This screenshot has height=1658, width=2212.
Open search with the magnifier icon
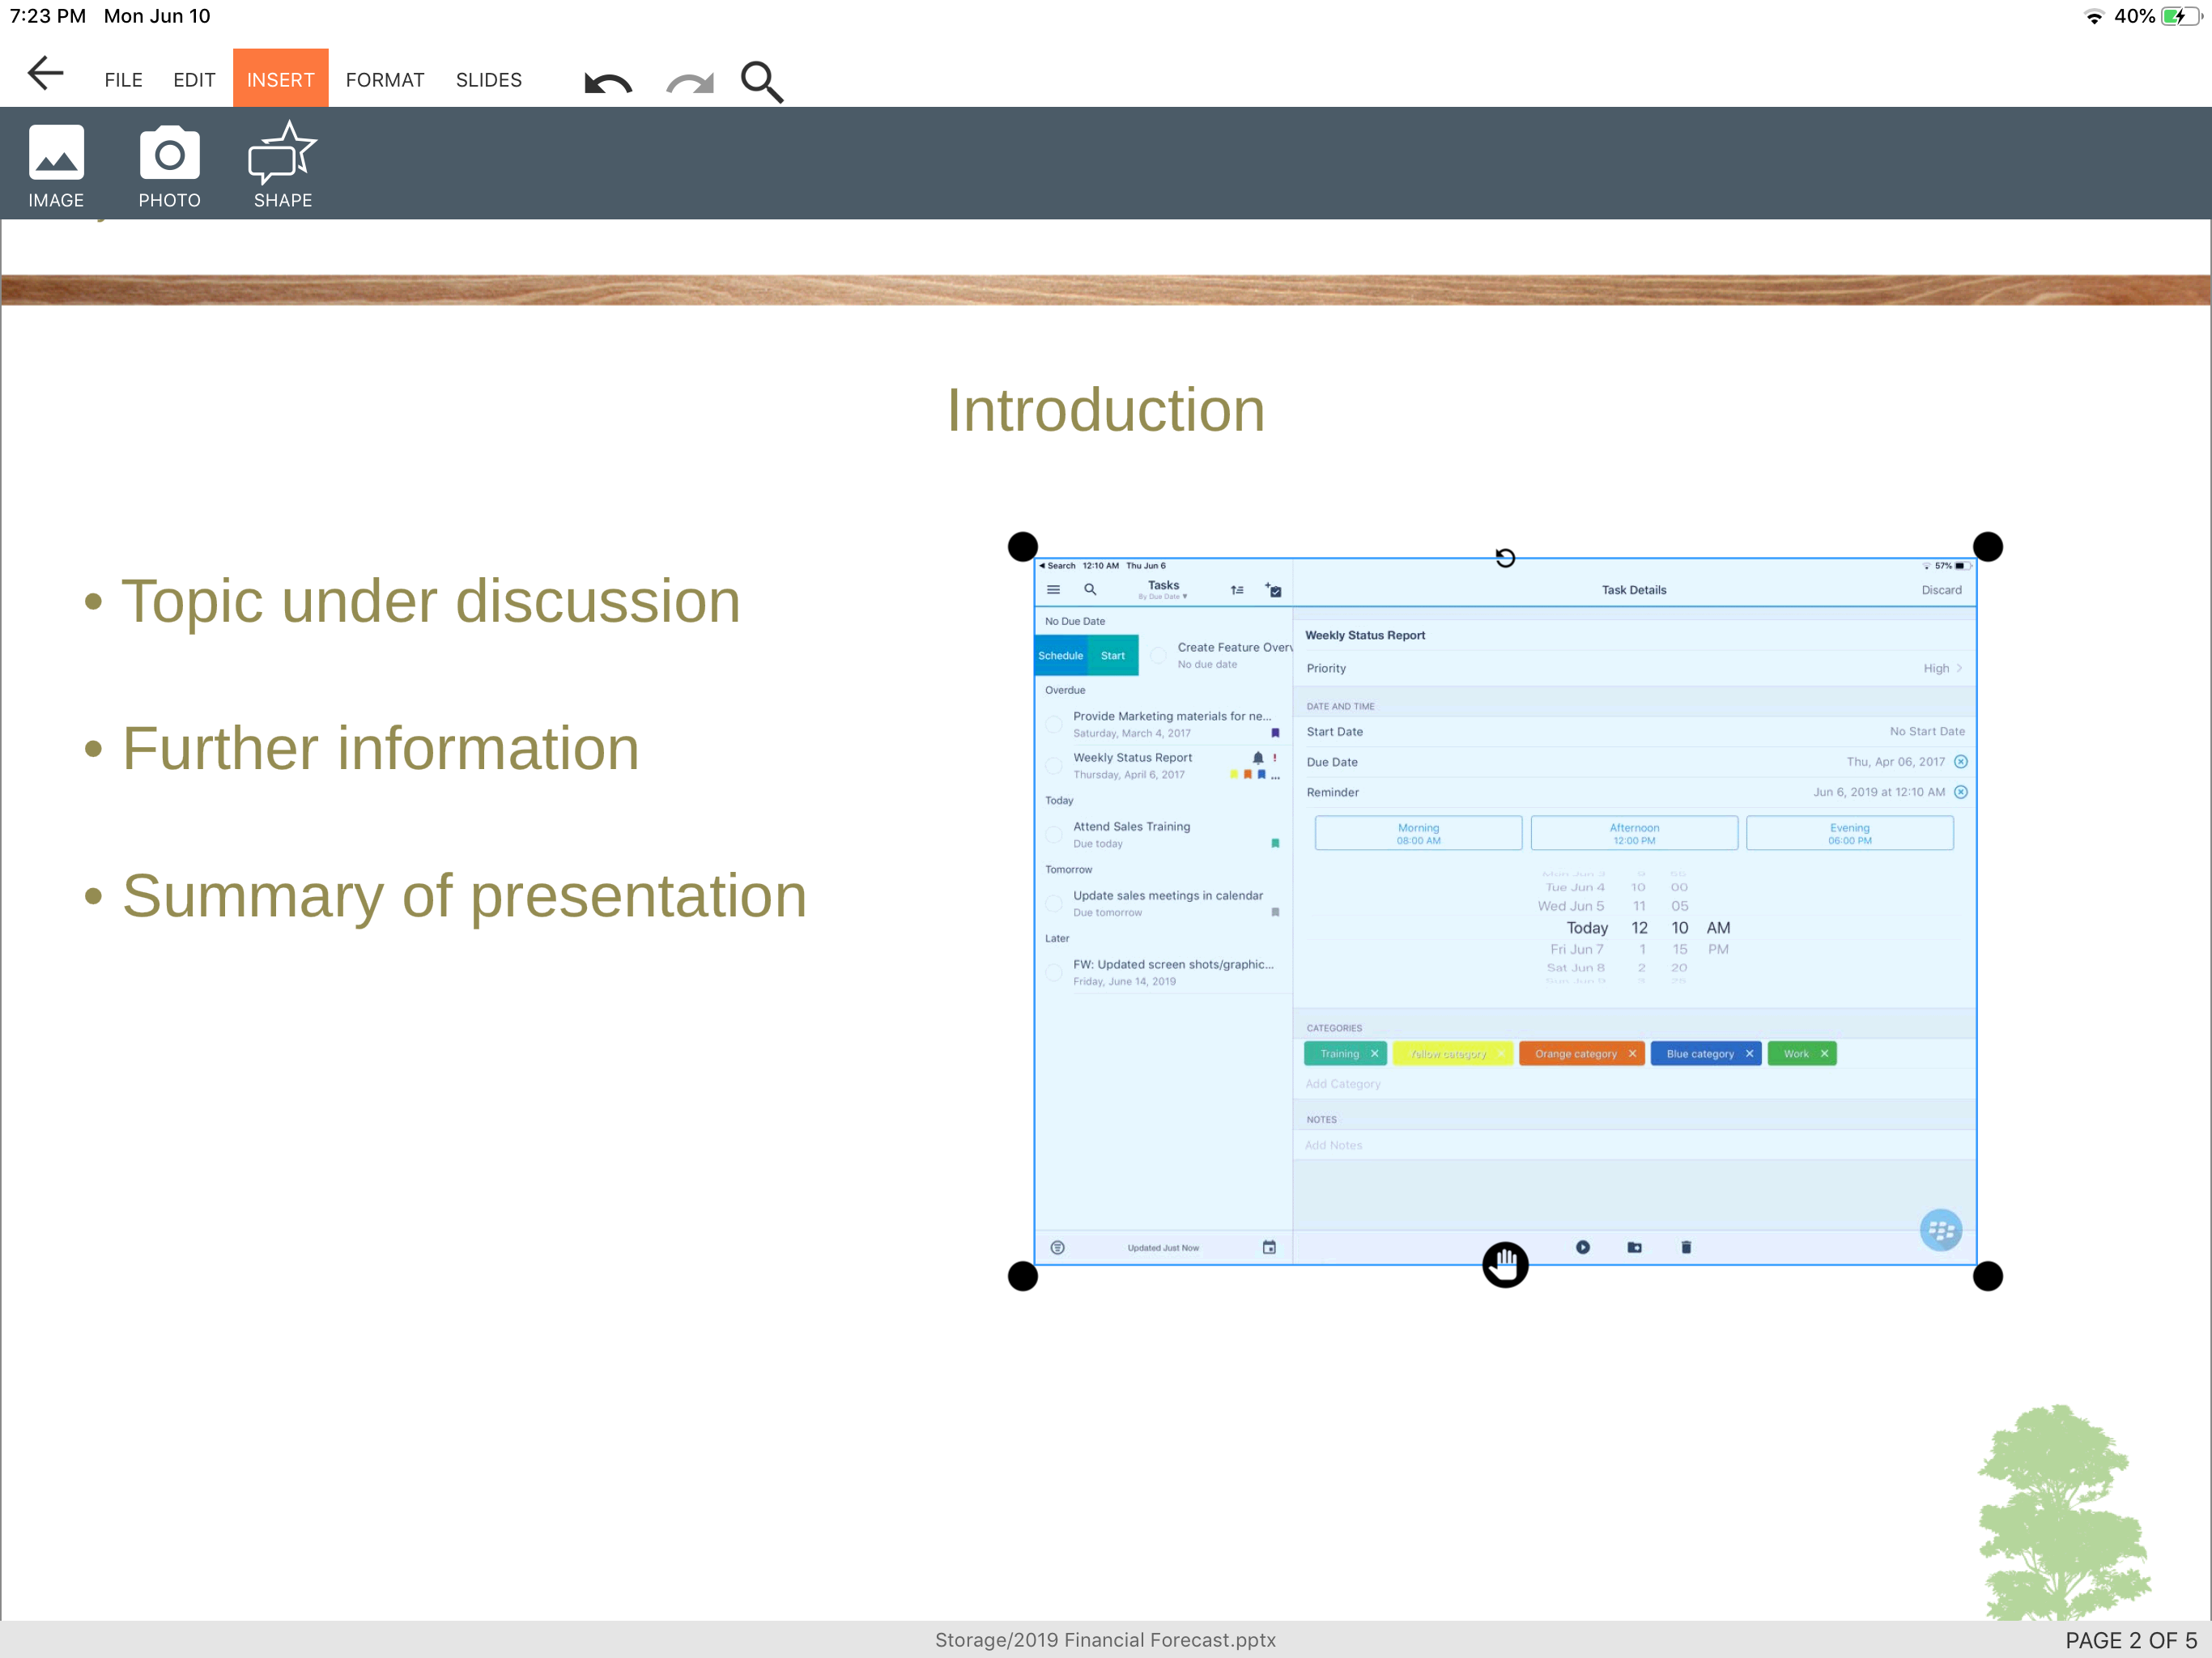pyautogui.click(x=762, y=81)
